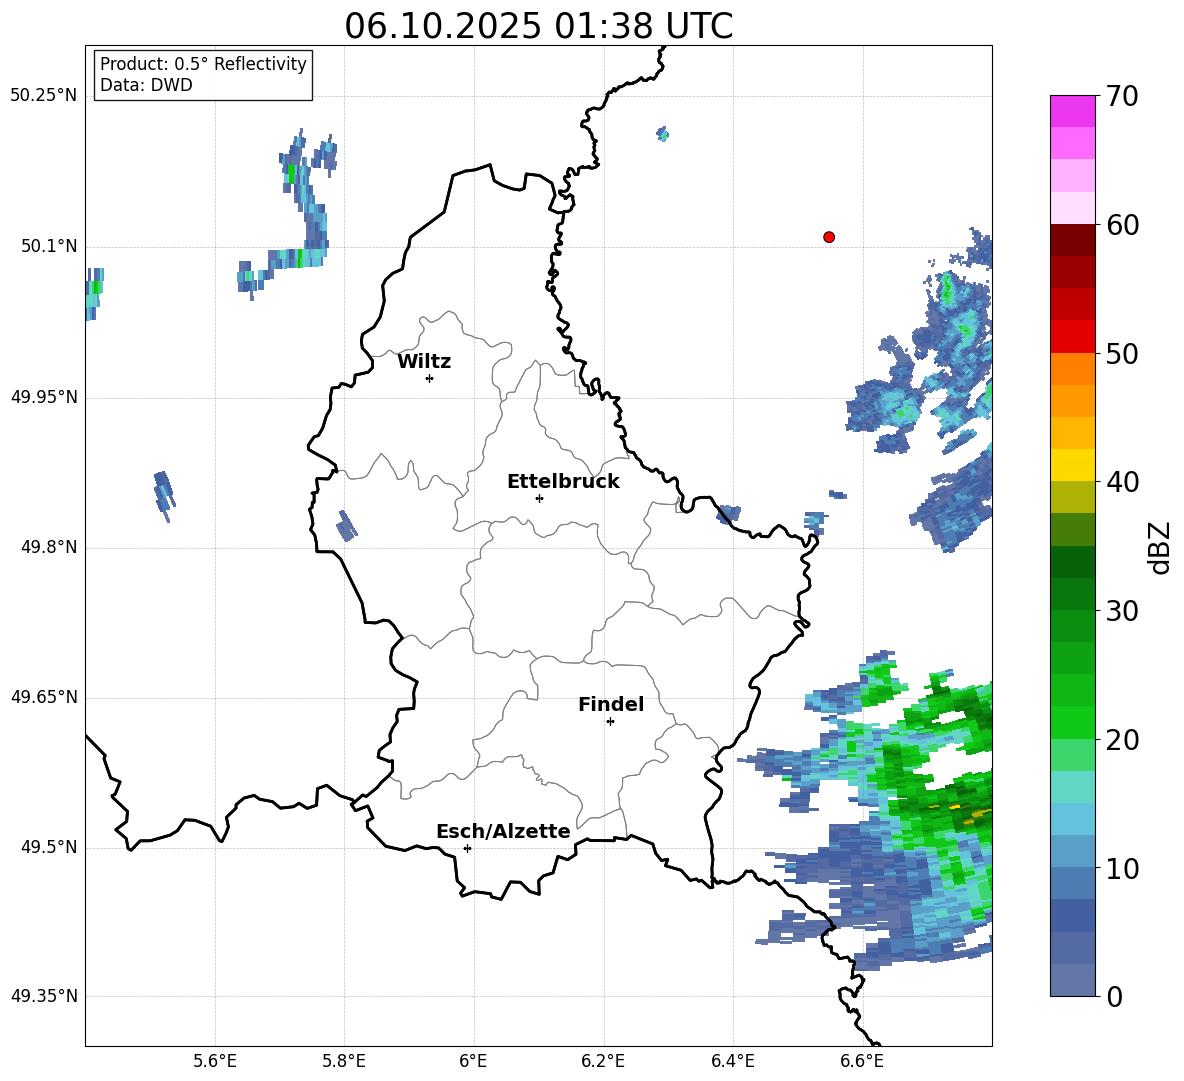
Task: Click the title 06.10.2025 01:38 UTC
Action: pos(538,26)
